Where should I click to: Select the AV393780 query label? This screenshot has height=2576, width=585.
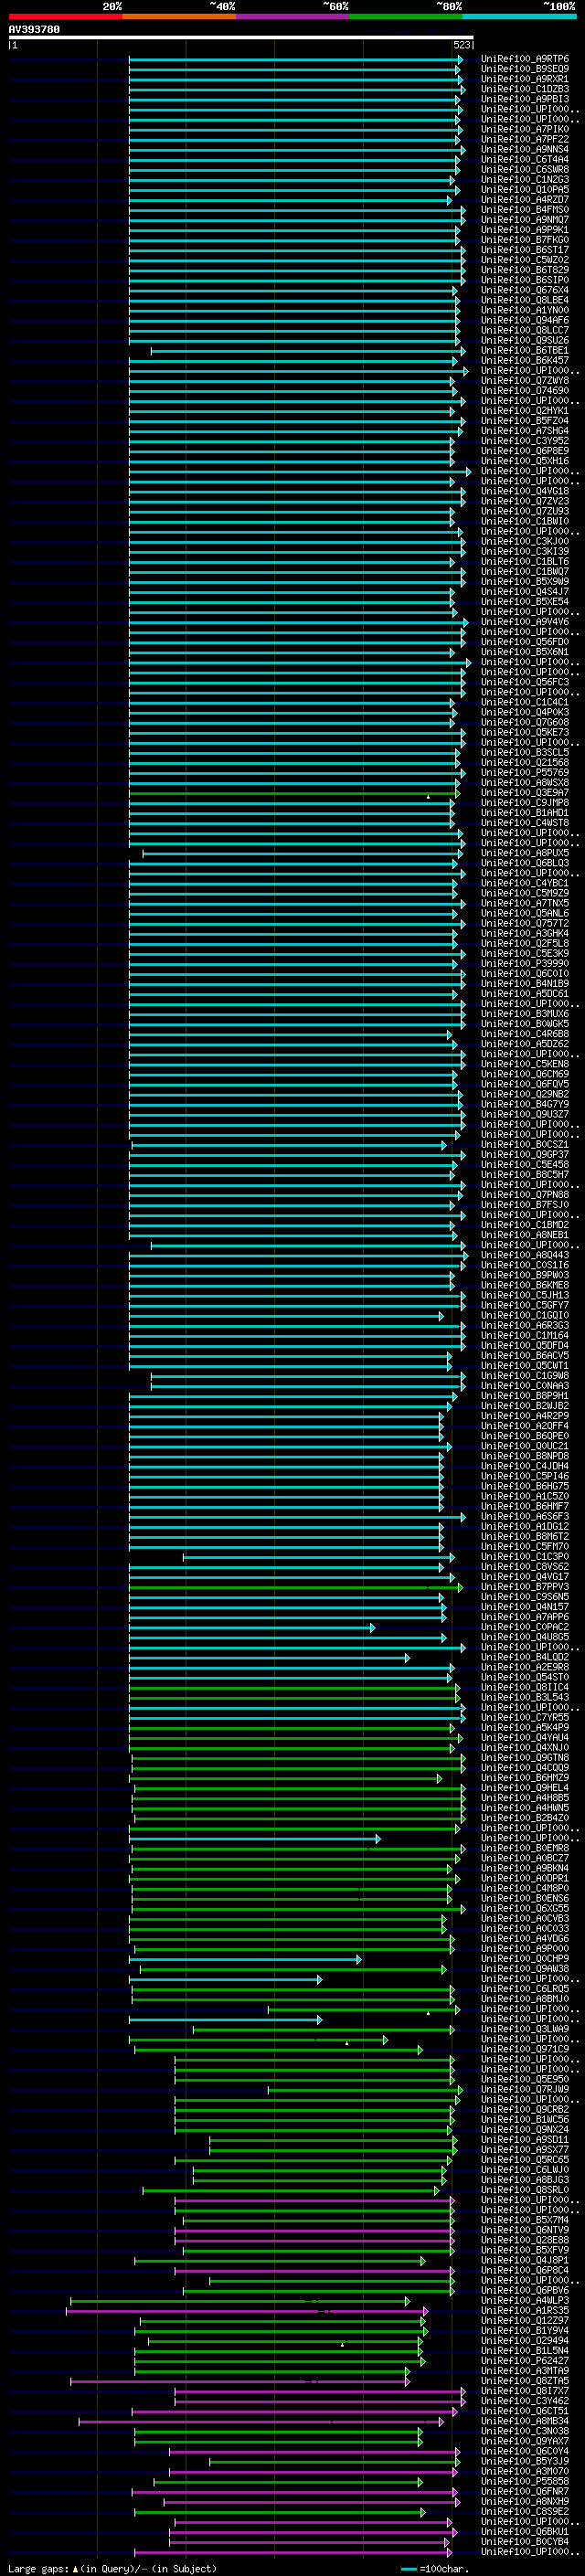tap(34, 30)
